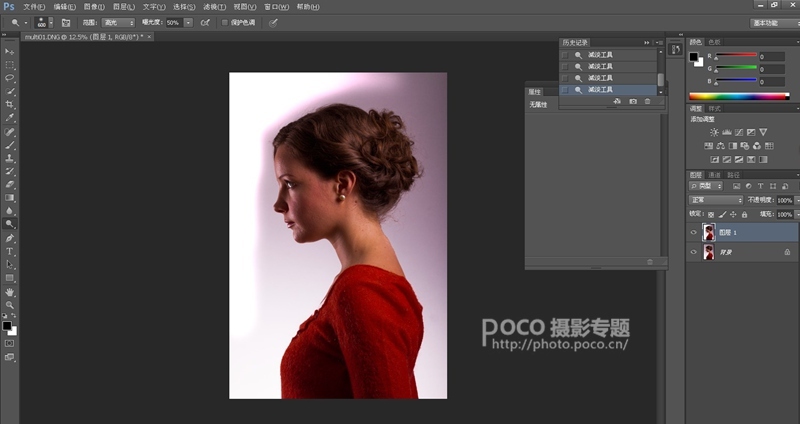Enable the 保护色调 checkbox
Screen dimensions: 800x424
click(x=225, y=22)
